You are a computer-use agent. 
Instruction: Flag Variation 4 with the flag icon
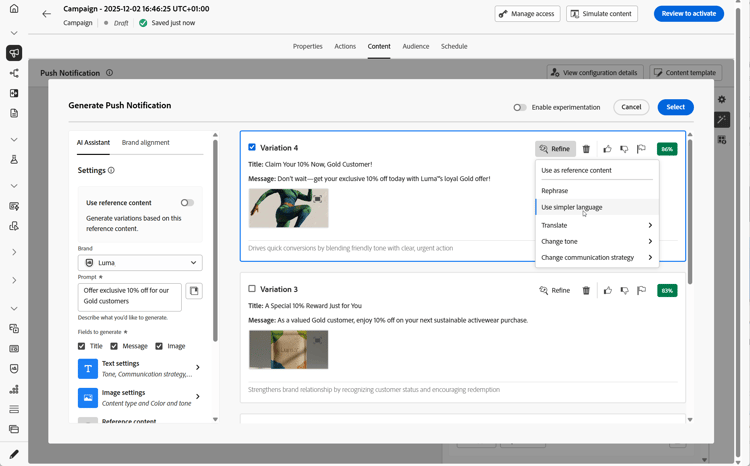point(641,149)
